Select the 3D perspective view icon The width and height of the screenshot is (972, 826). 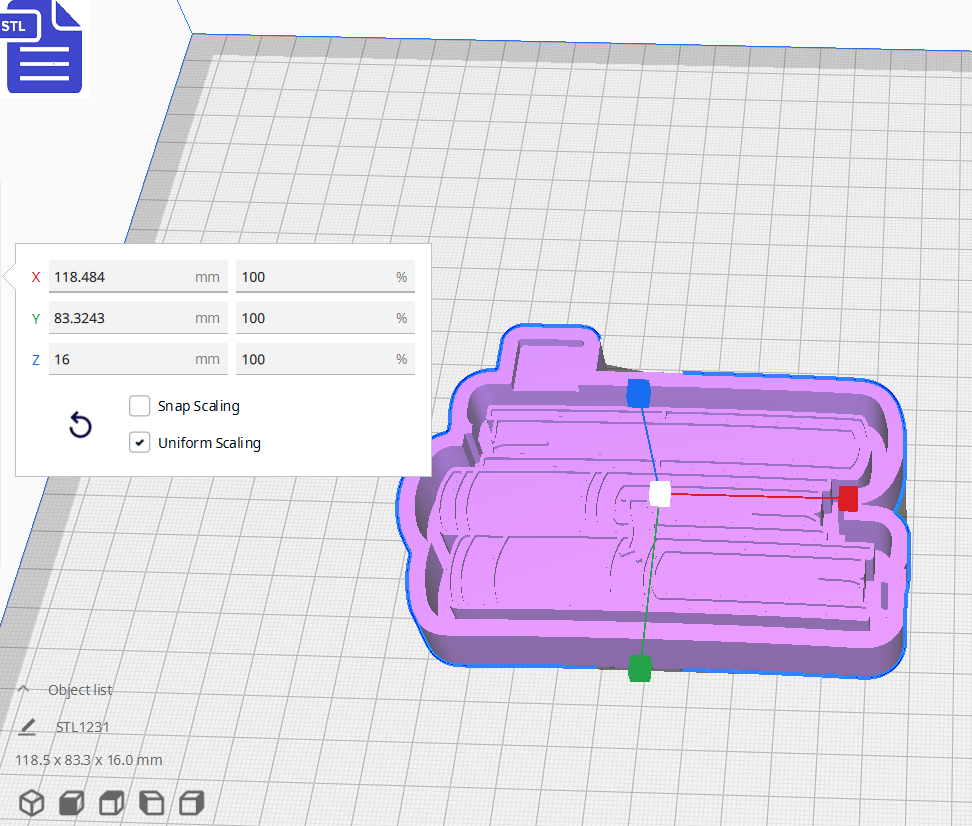click(x=30, y=802)
